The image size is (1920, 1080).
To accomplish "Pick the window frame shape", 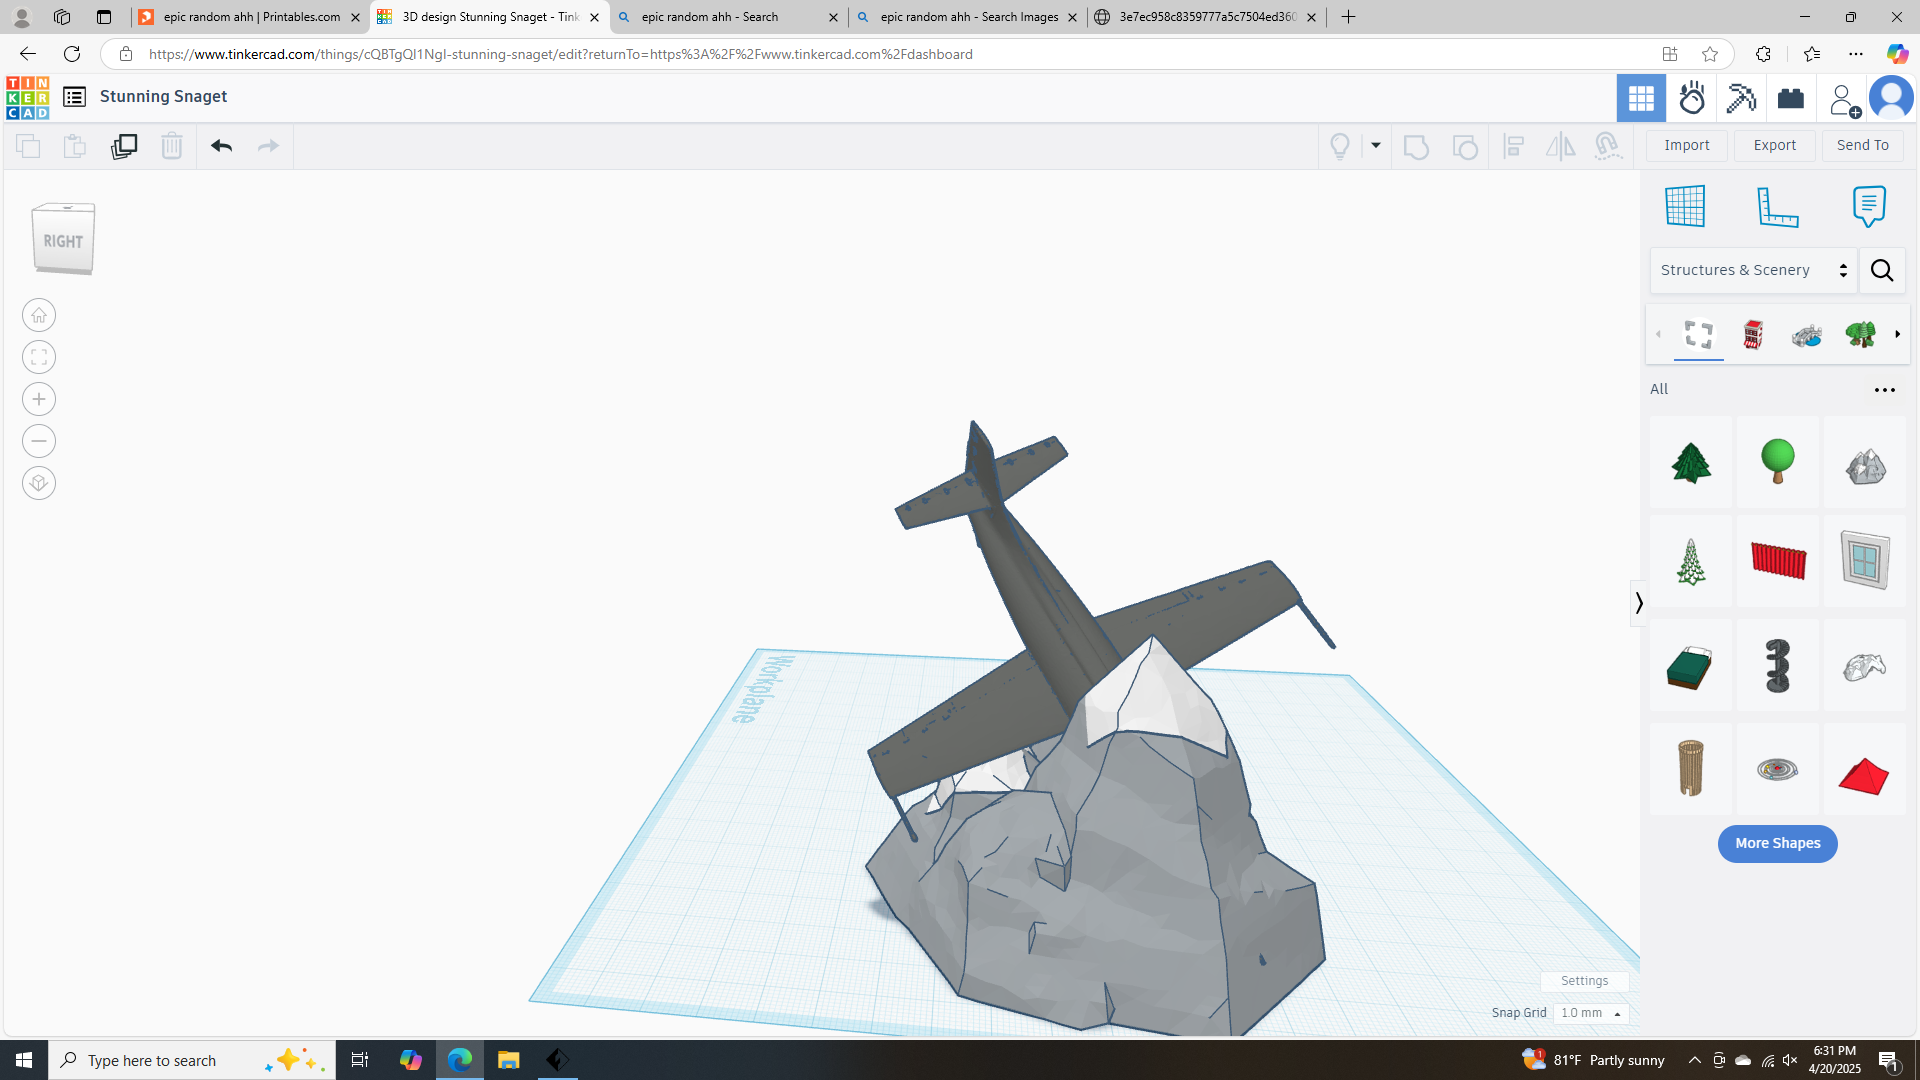I will tap(1865, 561).
